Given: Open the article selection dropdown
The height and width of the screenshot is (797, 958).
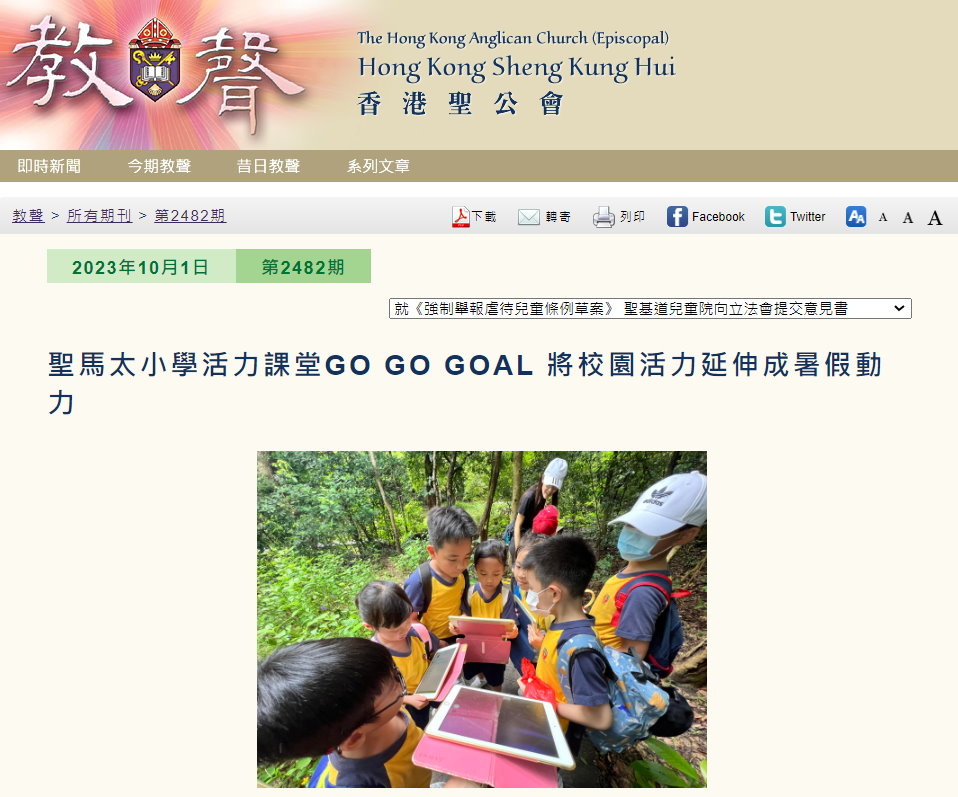Looking at the screenshot, I should pyautogui.click(x=650, y=309).
